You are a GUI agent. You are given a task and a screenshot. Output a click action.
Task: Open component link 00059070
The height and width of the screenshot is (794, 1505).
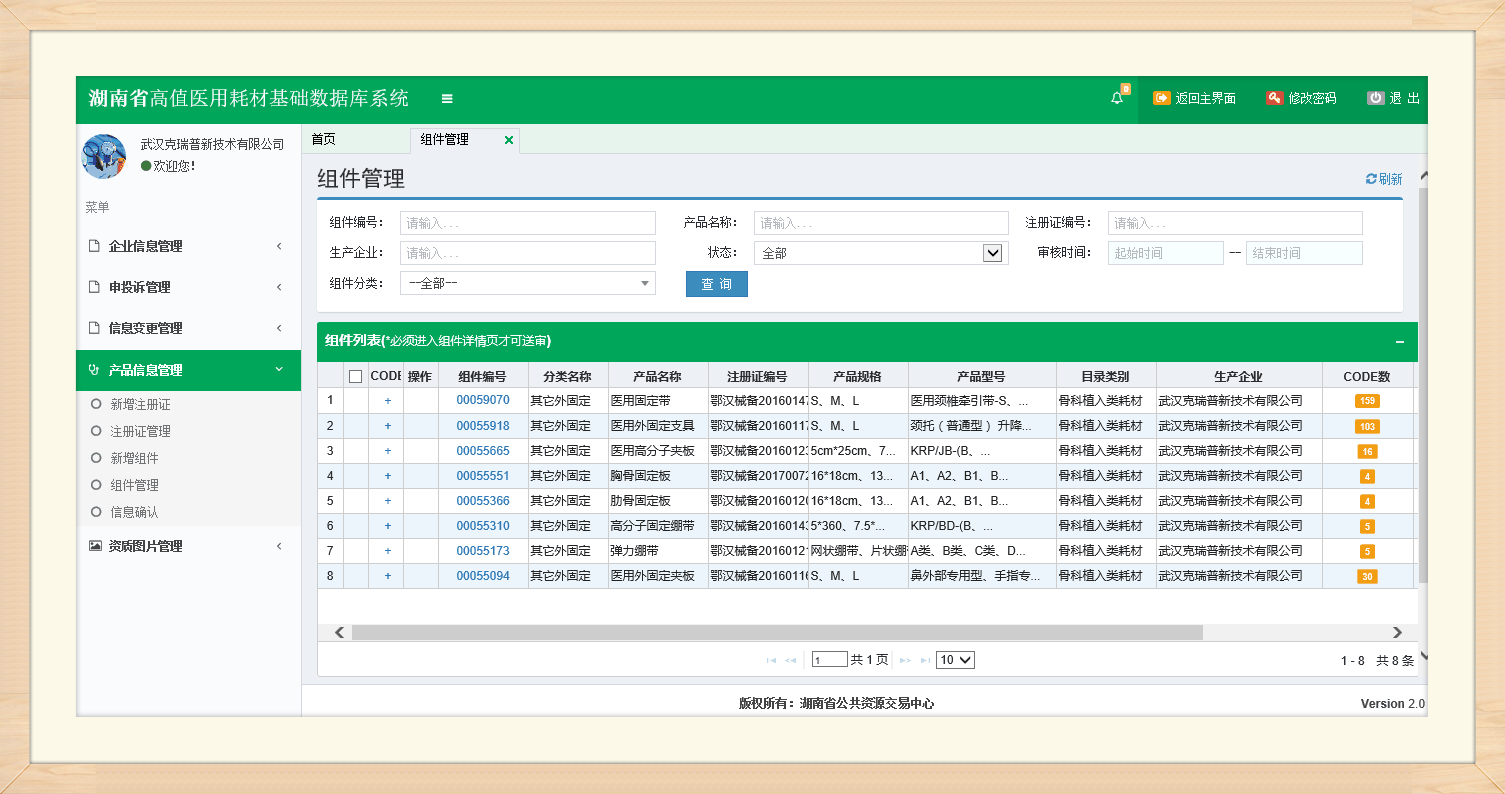483,400
